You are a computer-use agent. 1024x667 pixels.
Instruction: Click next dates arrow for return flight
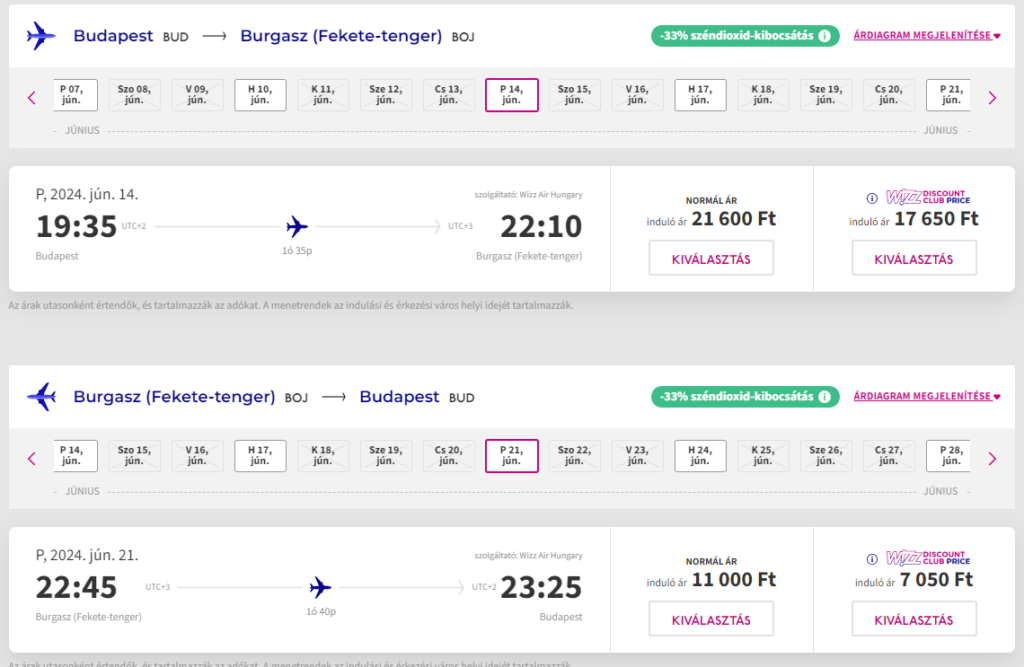tap(992, 458)
